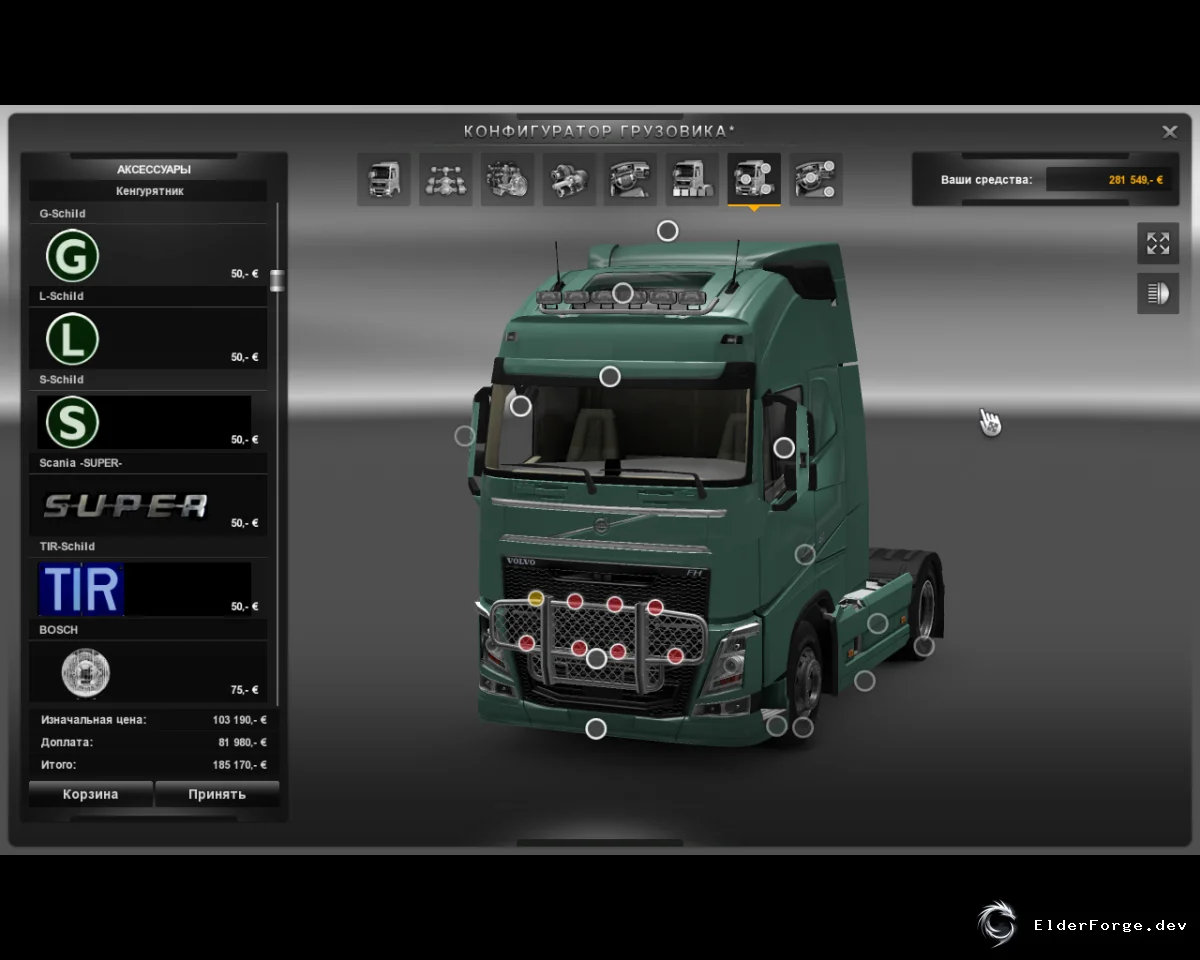Screen dimensions: 1200x960
Task: Click the 75 € price of BOSCH
Action: 245,690
